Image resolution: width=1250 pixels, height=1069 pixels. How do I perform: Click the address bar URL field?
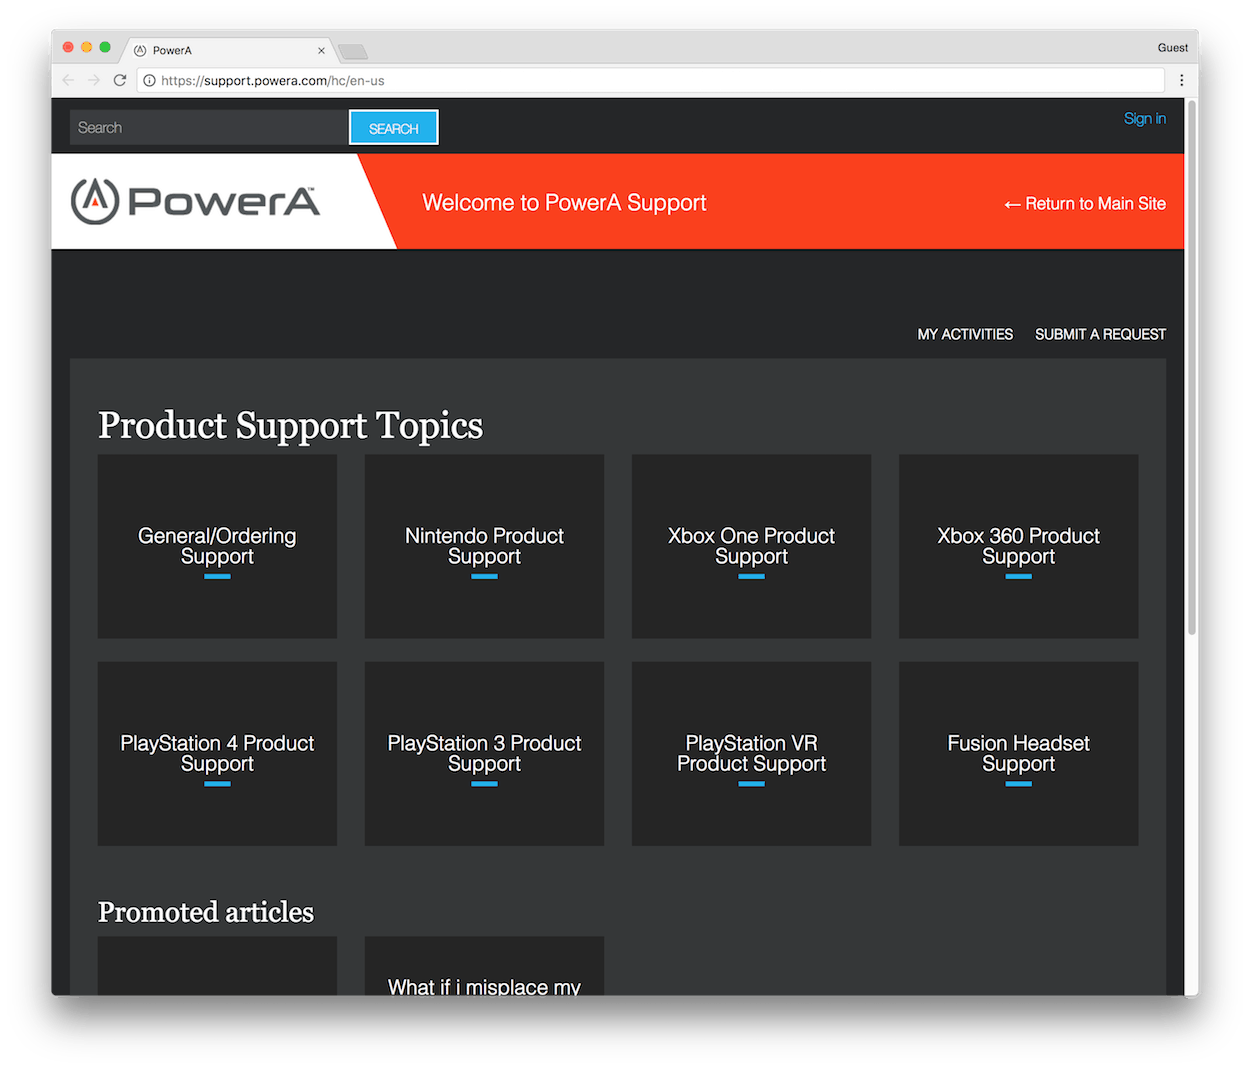coord(650,81)
